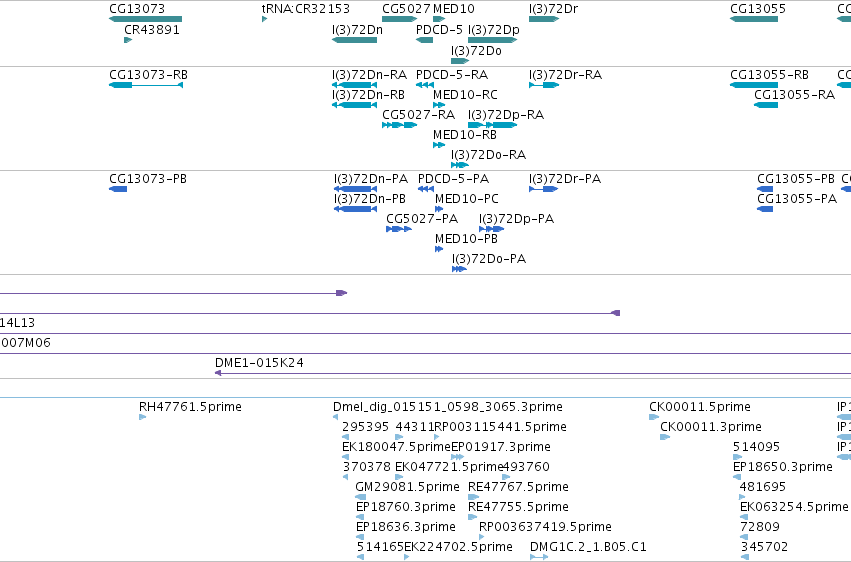Click the EK224702.5prime EST marker
Viewport: 851px width, 562px height.
pyautogui.click(x=407, y=557)
